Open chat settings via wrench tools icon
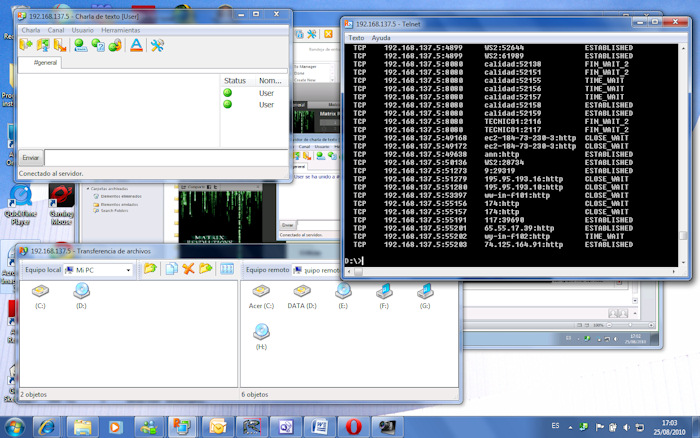 point(157,45)
